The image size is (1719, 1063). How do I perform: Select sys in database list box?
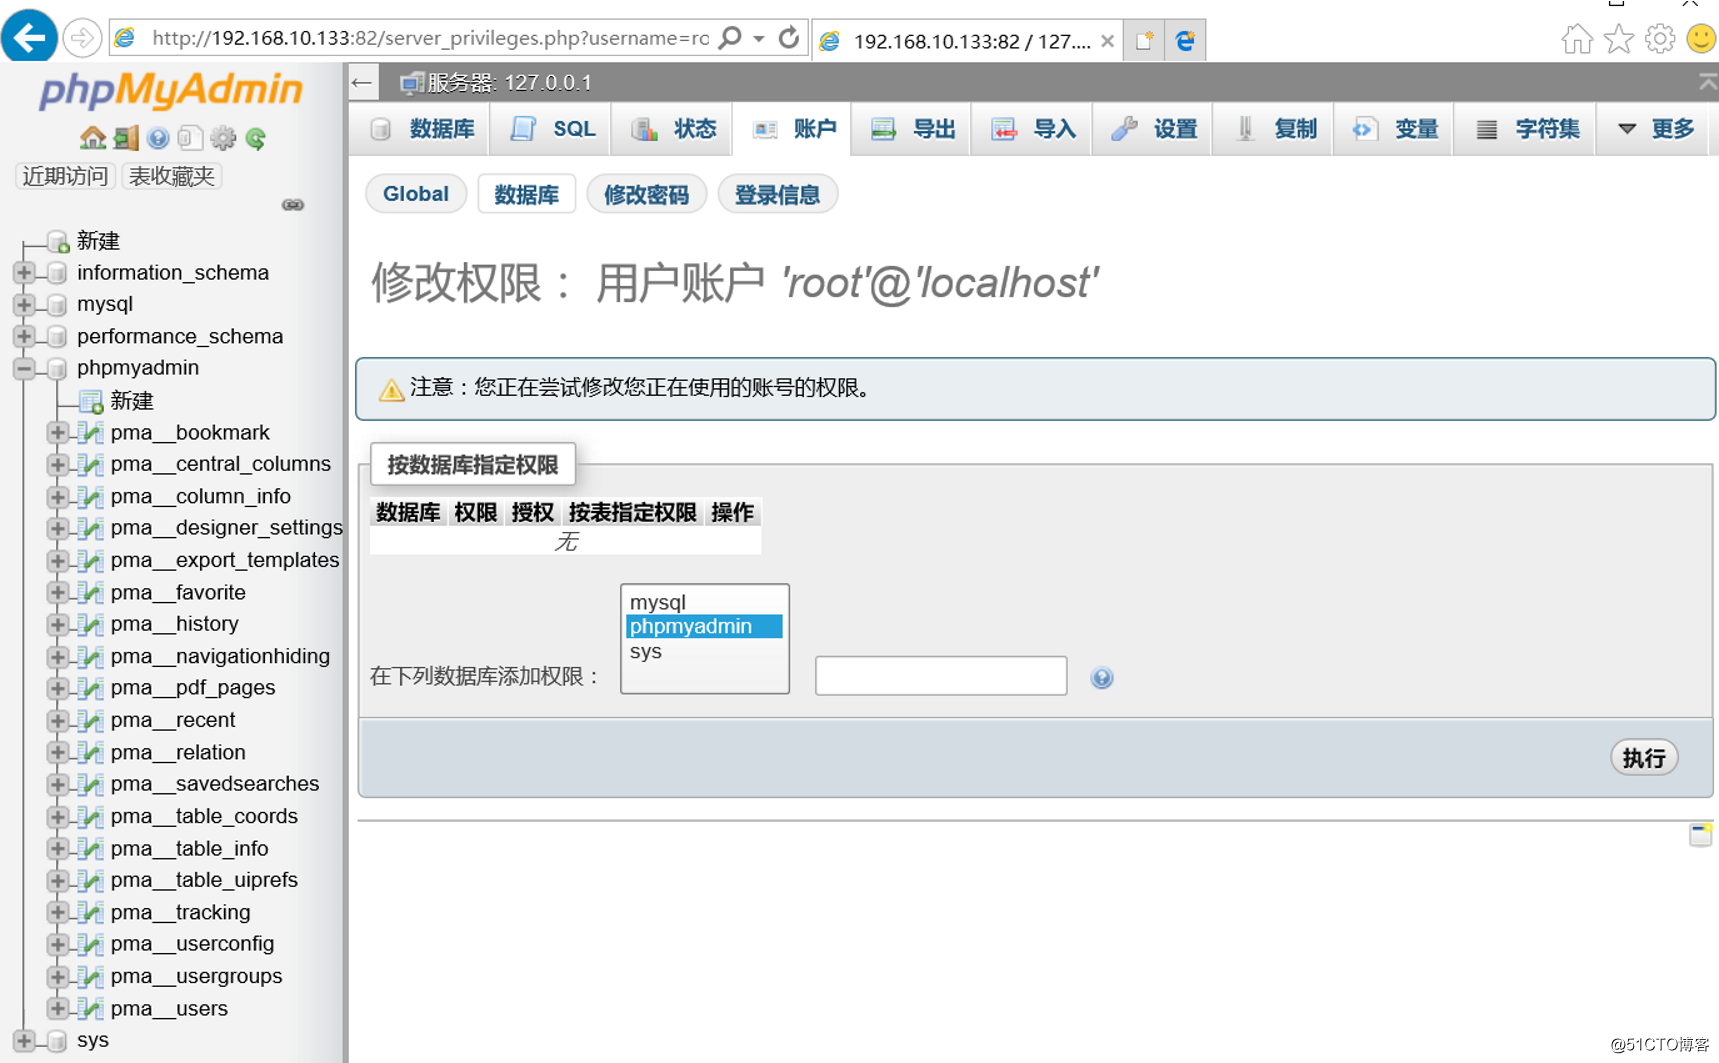703,651
